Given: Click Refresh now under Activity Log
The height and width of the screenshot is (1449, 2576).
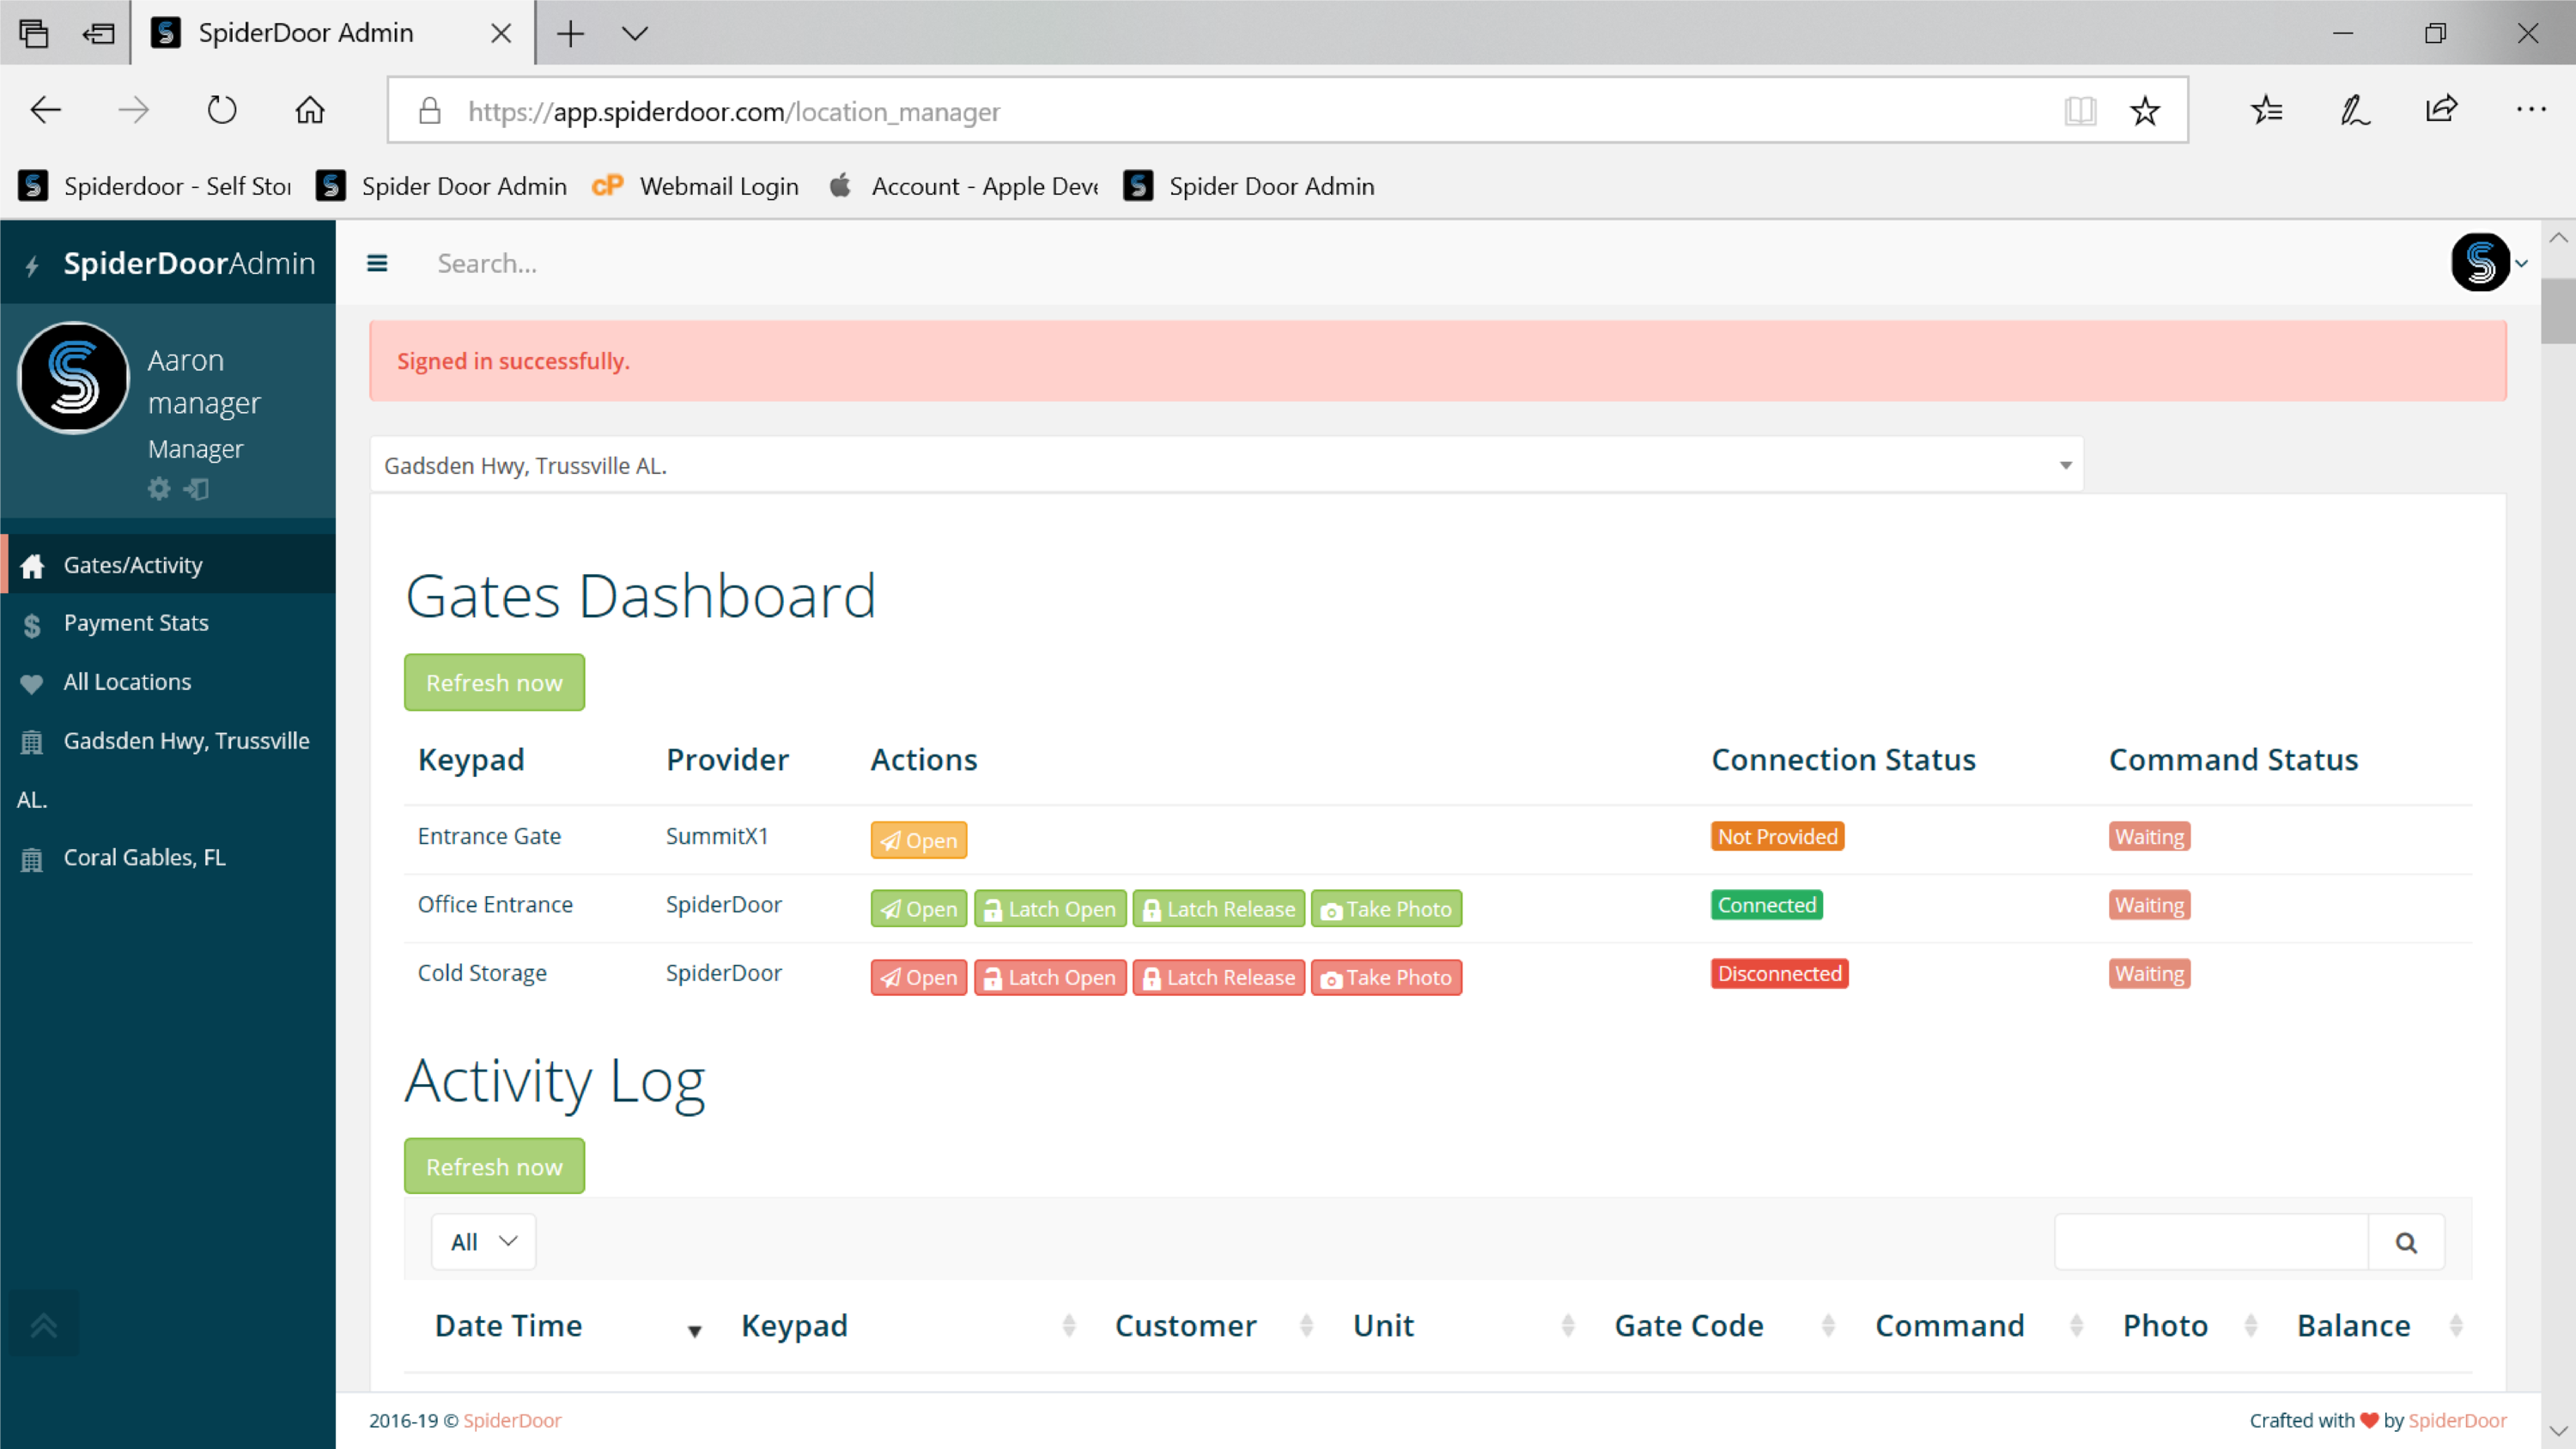Looking at the screenshot, I should point(494,1167).
